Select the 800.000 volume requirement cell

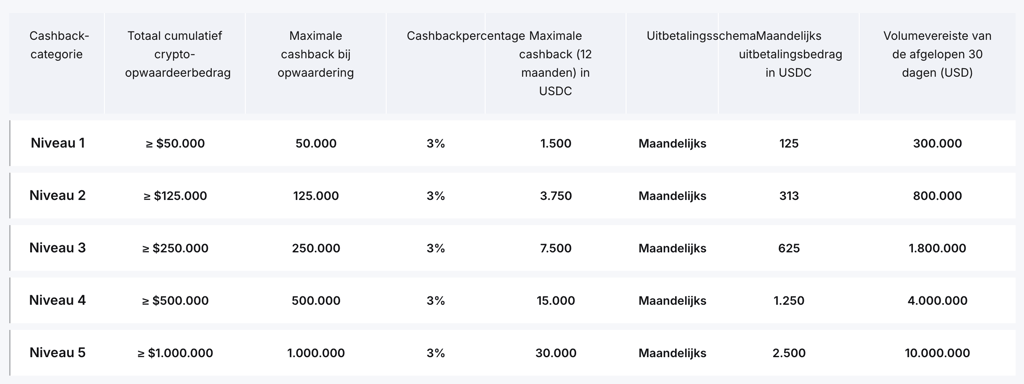(x=937, y=196)
